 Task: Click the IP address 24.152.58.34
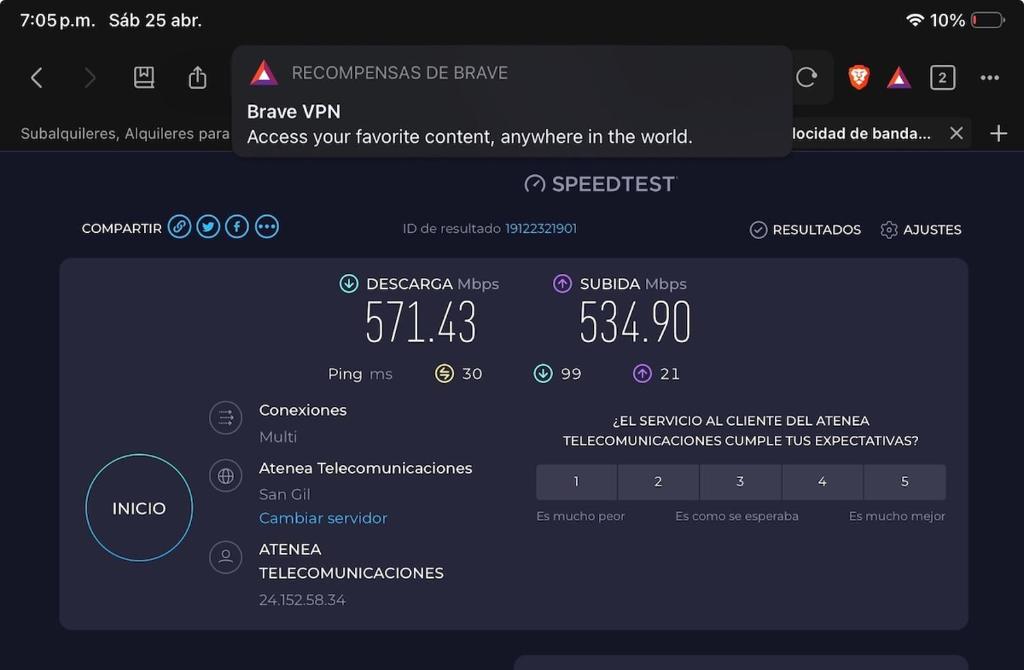click(302, 599)
